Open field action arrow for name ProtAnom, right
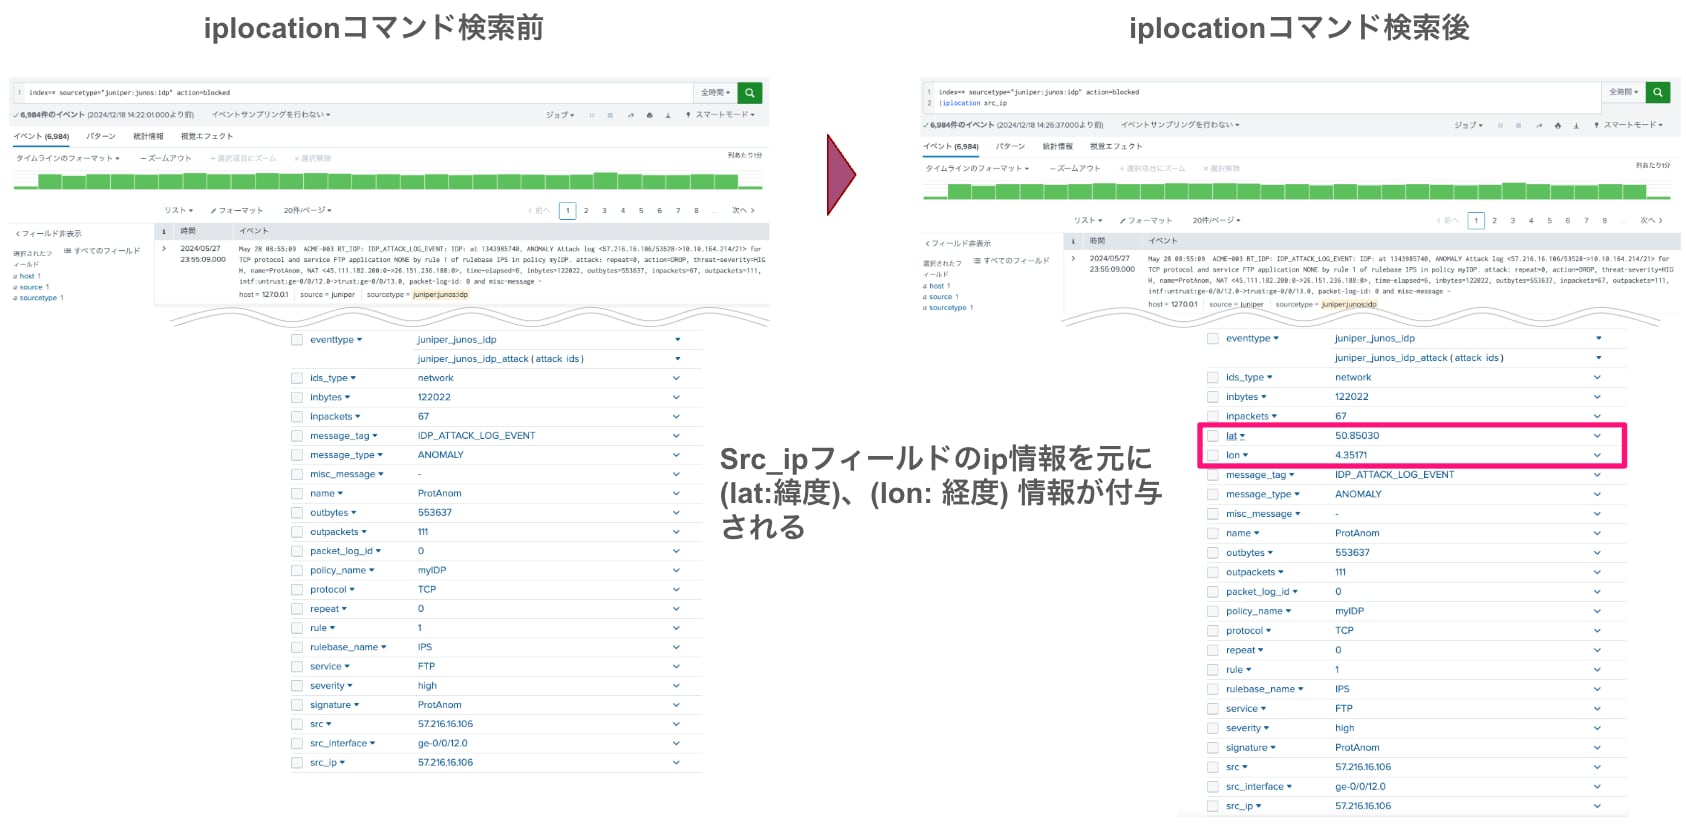Viewport: 1686px width, 824px height. 1597,533
